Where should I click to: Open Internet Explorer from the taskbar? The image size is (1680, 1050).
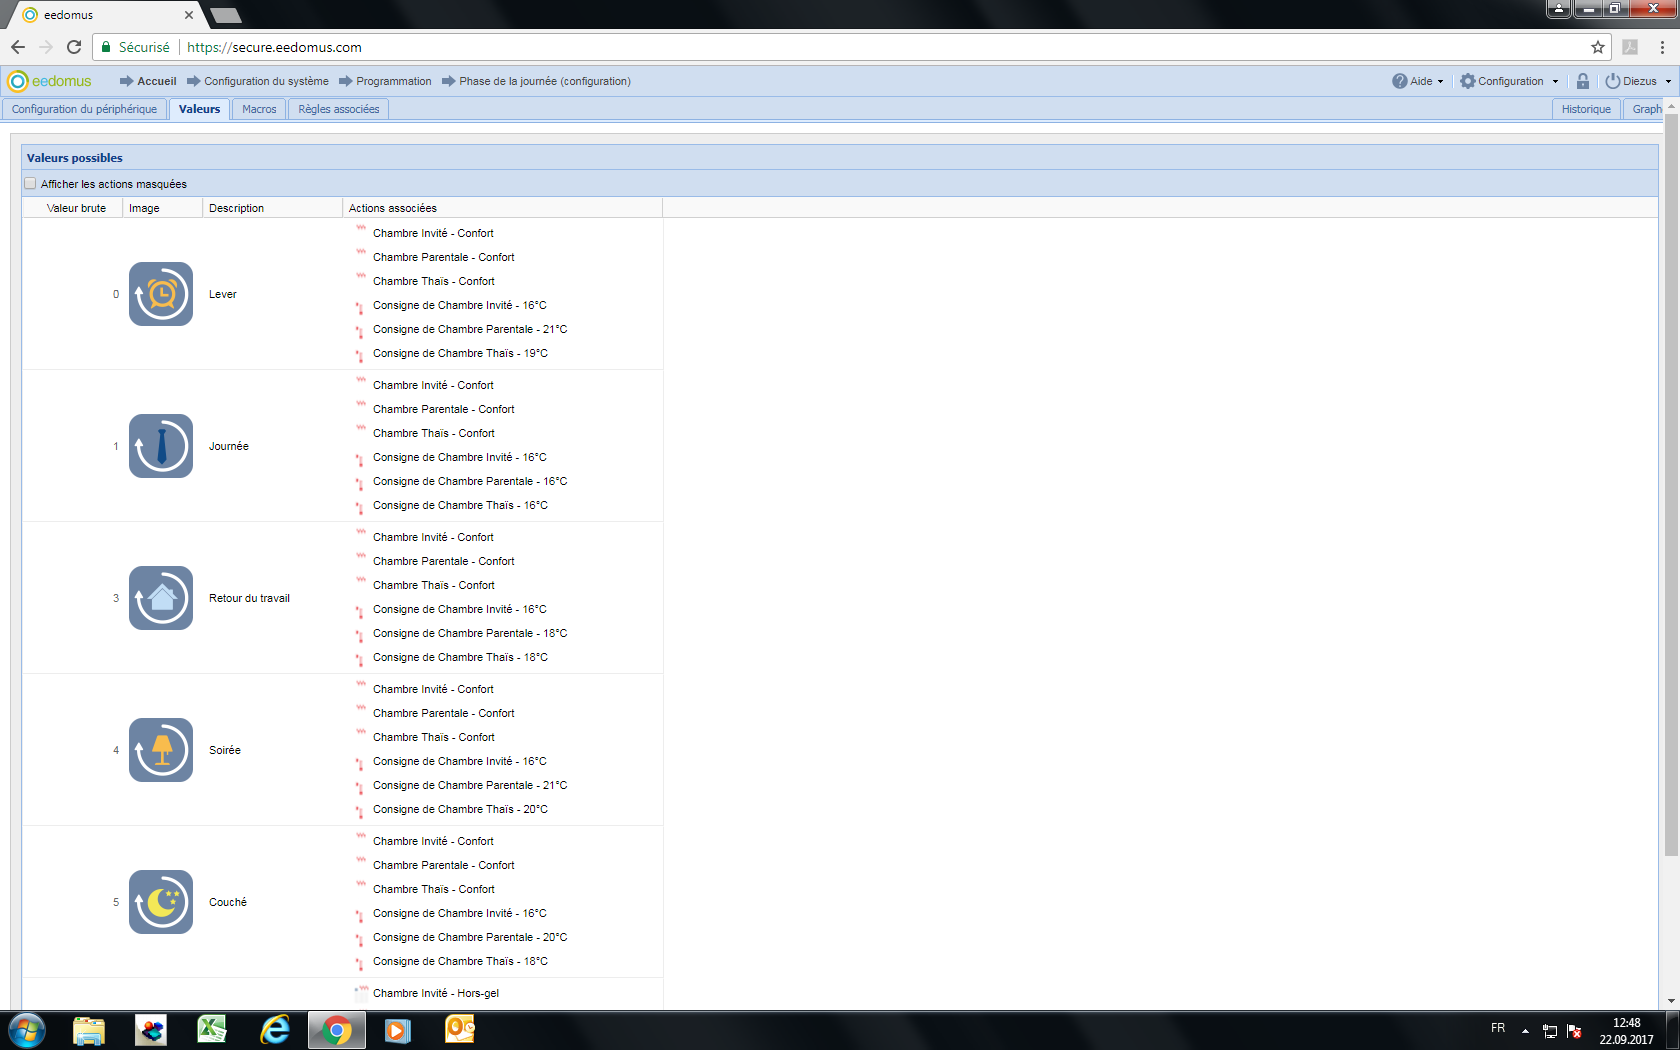point(274,1029)
